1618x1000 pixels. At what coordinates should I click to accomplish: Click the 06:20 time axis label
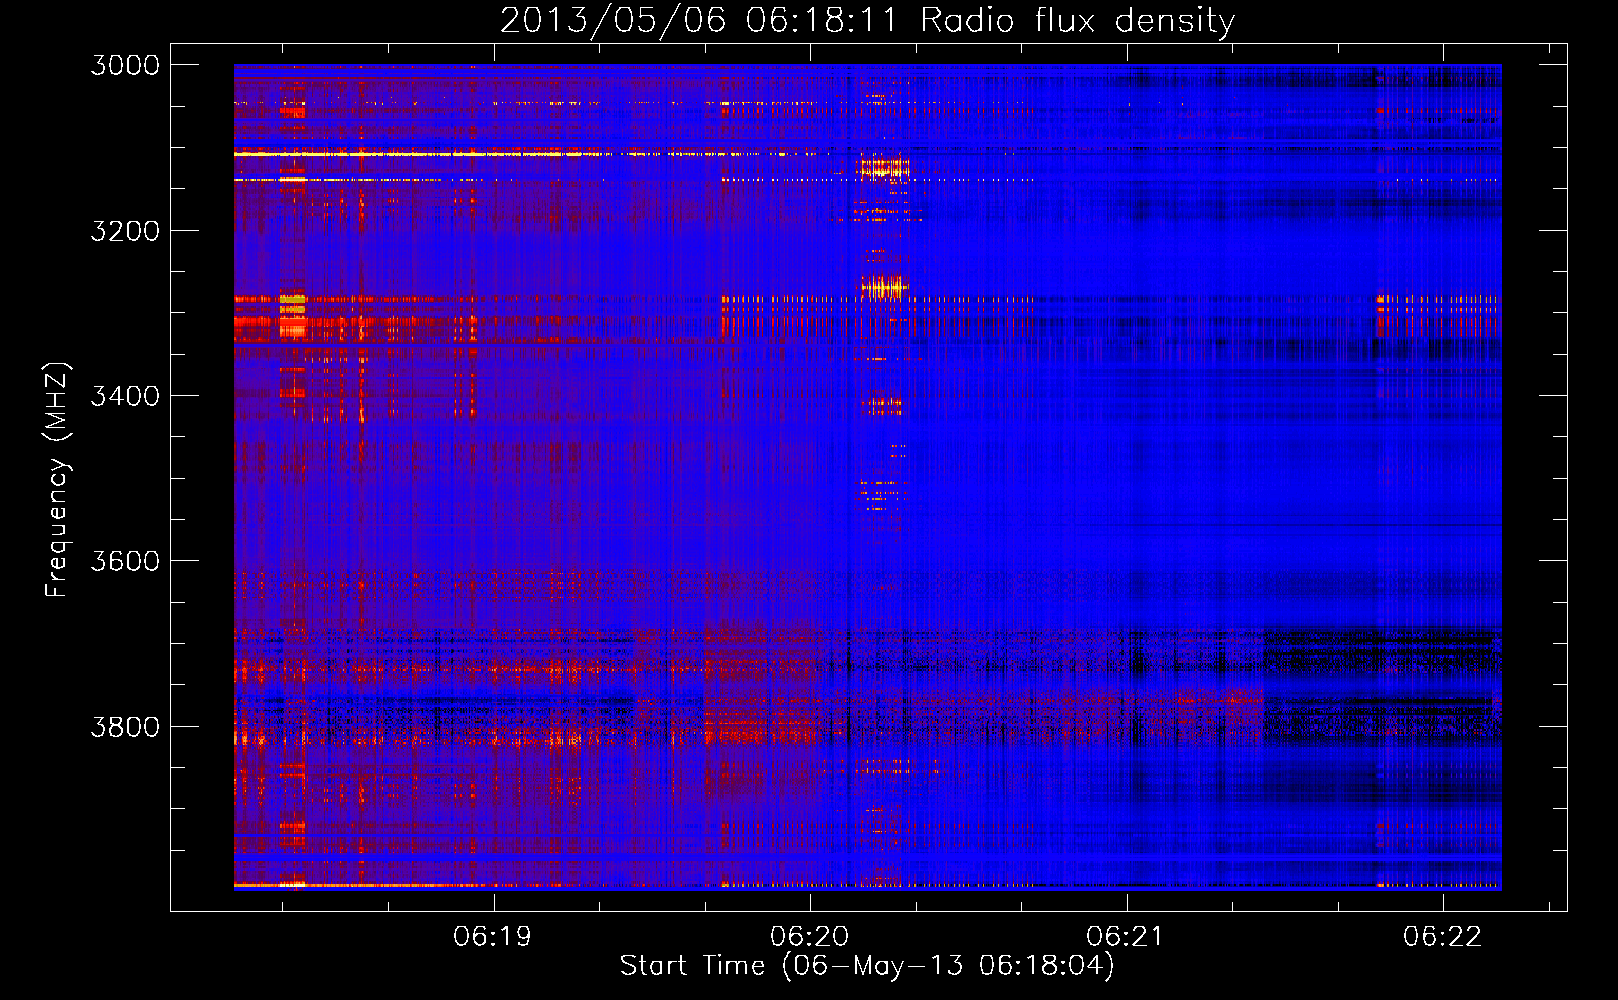pyautogui.click(x=810, y=936)
